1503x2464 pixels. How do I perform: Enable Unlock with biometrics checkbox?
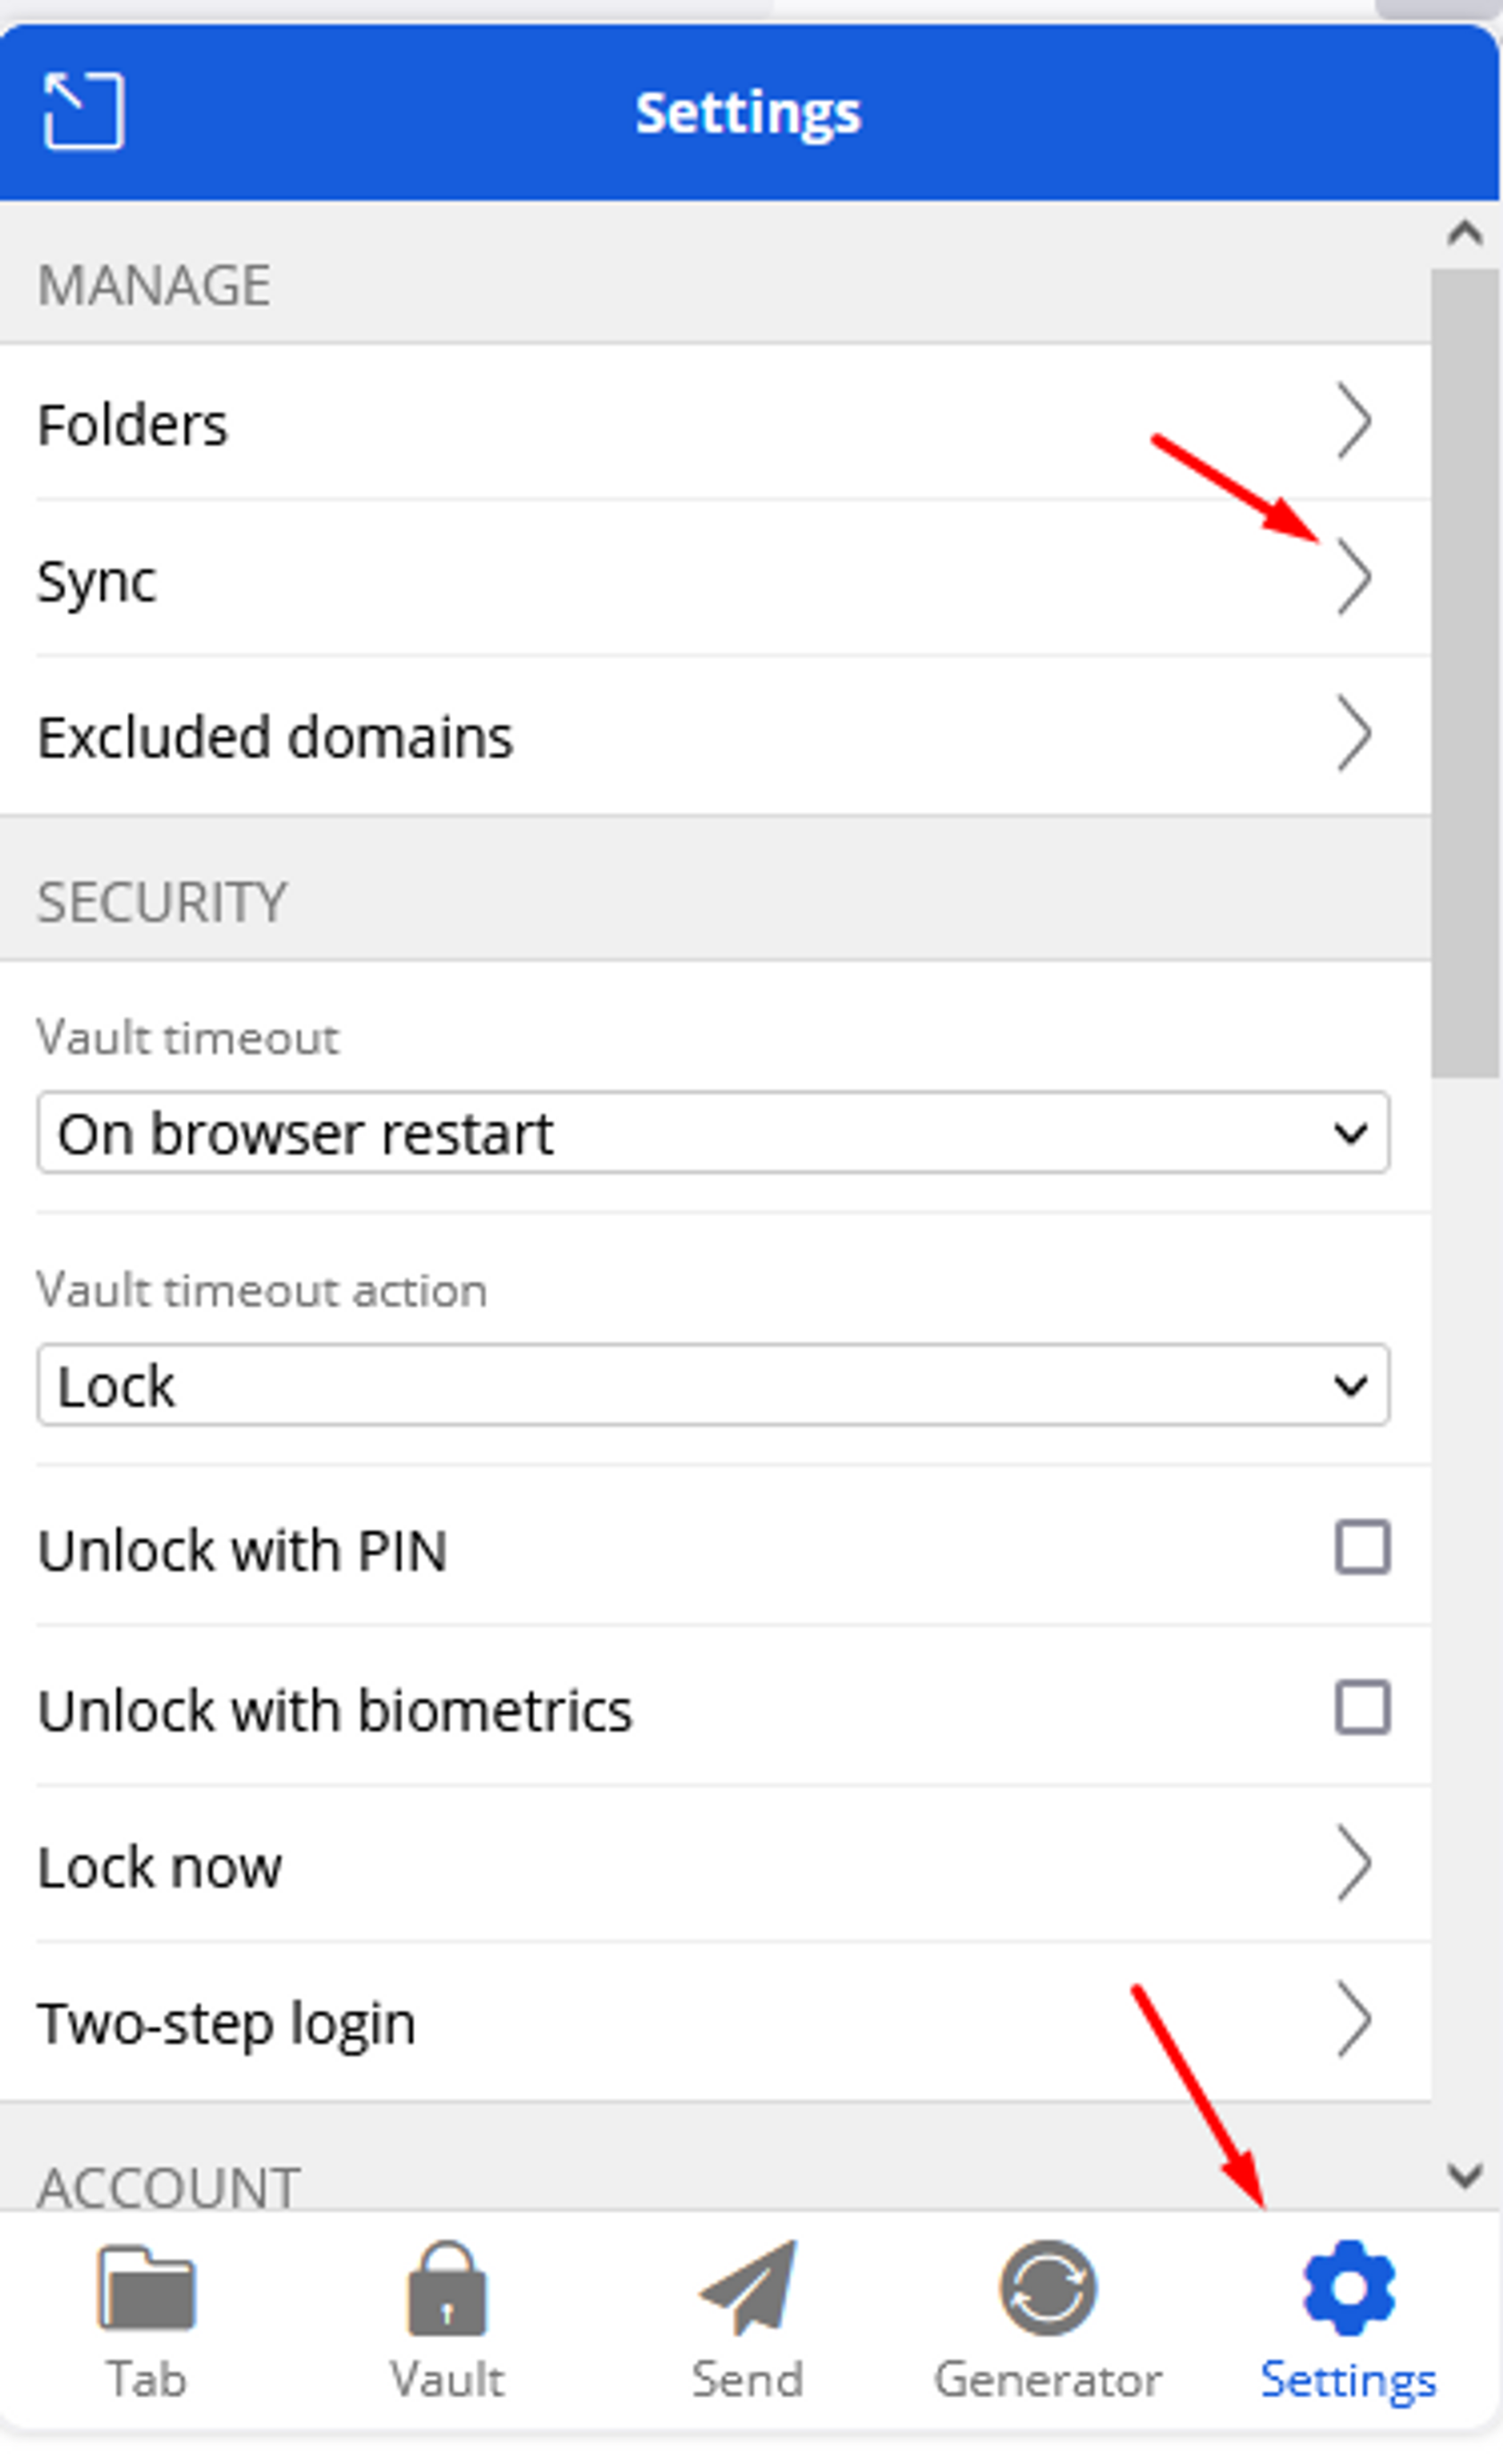[x=1362, y=1707]
